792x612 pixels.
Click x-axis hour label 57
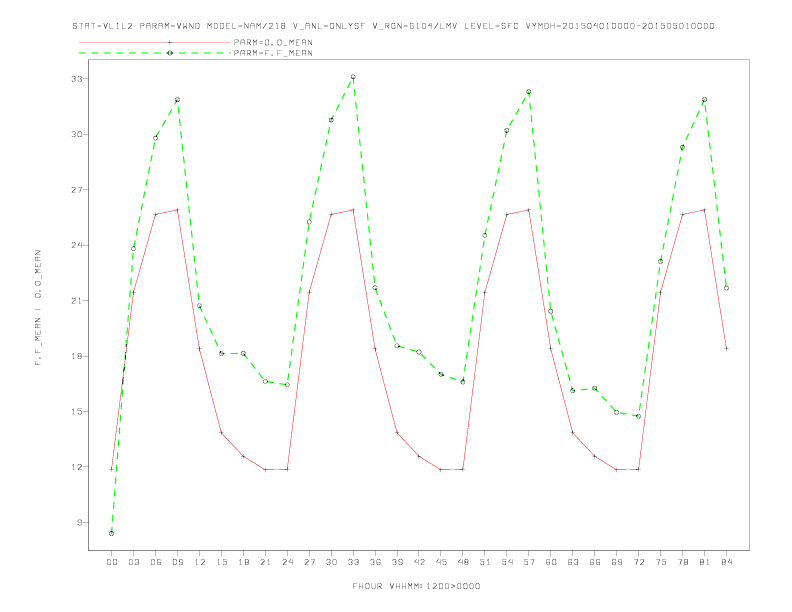[529, 562]
